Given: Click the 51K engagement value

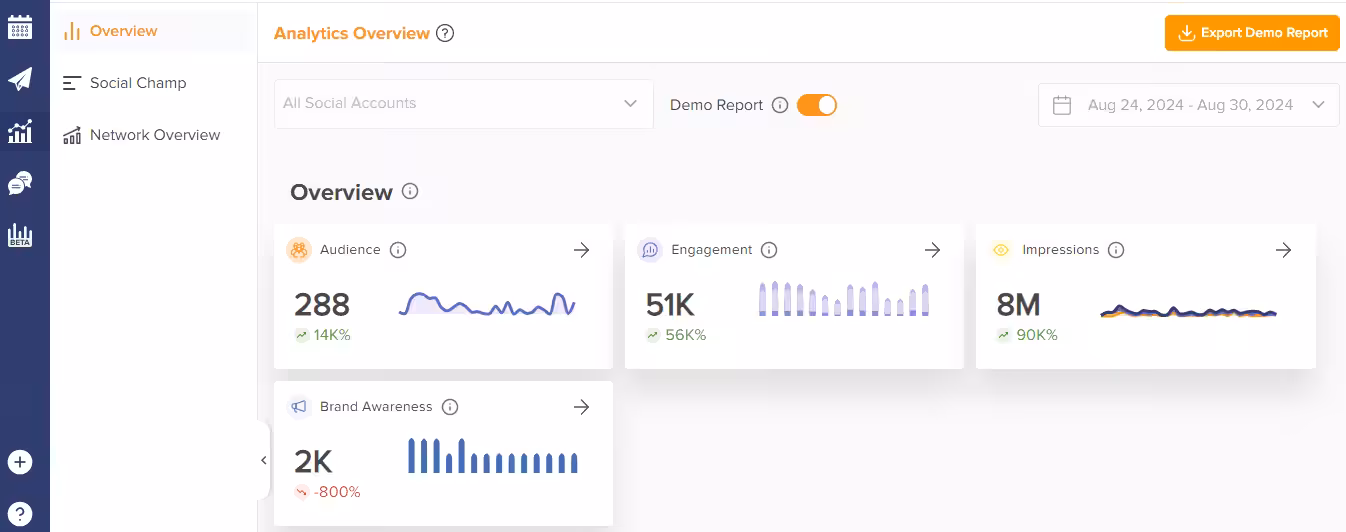Looking at the screenshot, I should (670, 304).
